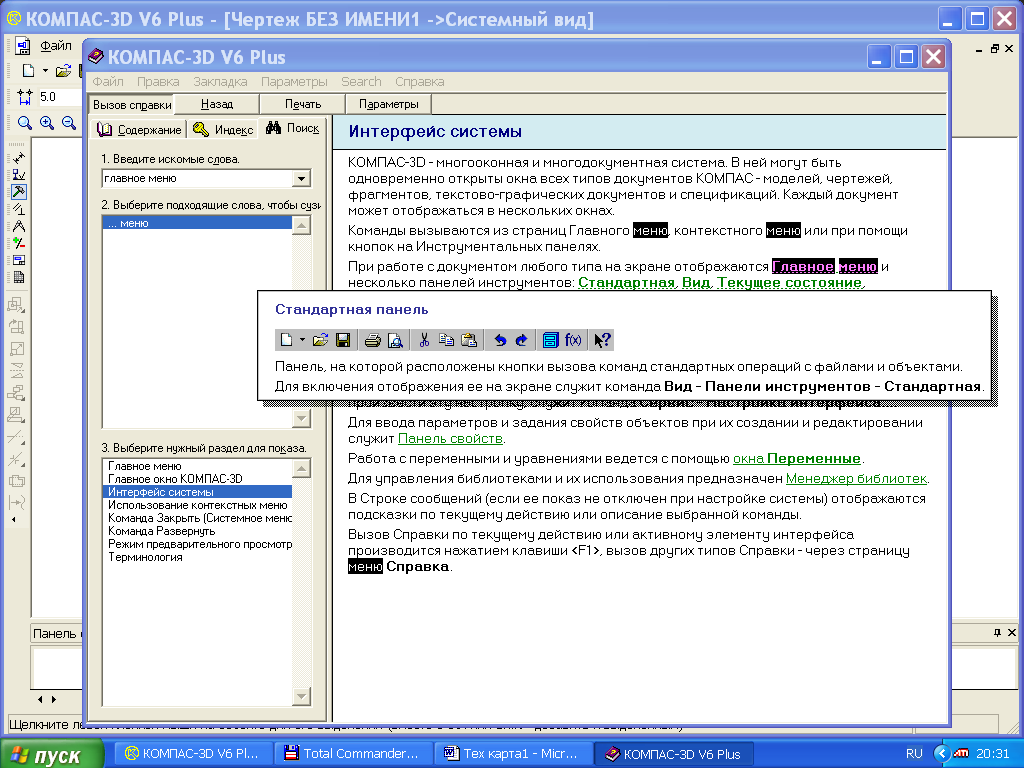Open the Параметры menu in help menu bar
Screen dimensions: 1024x768
[294, 82]
